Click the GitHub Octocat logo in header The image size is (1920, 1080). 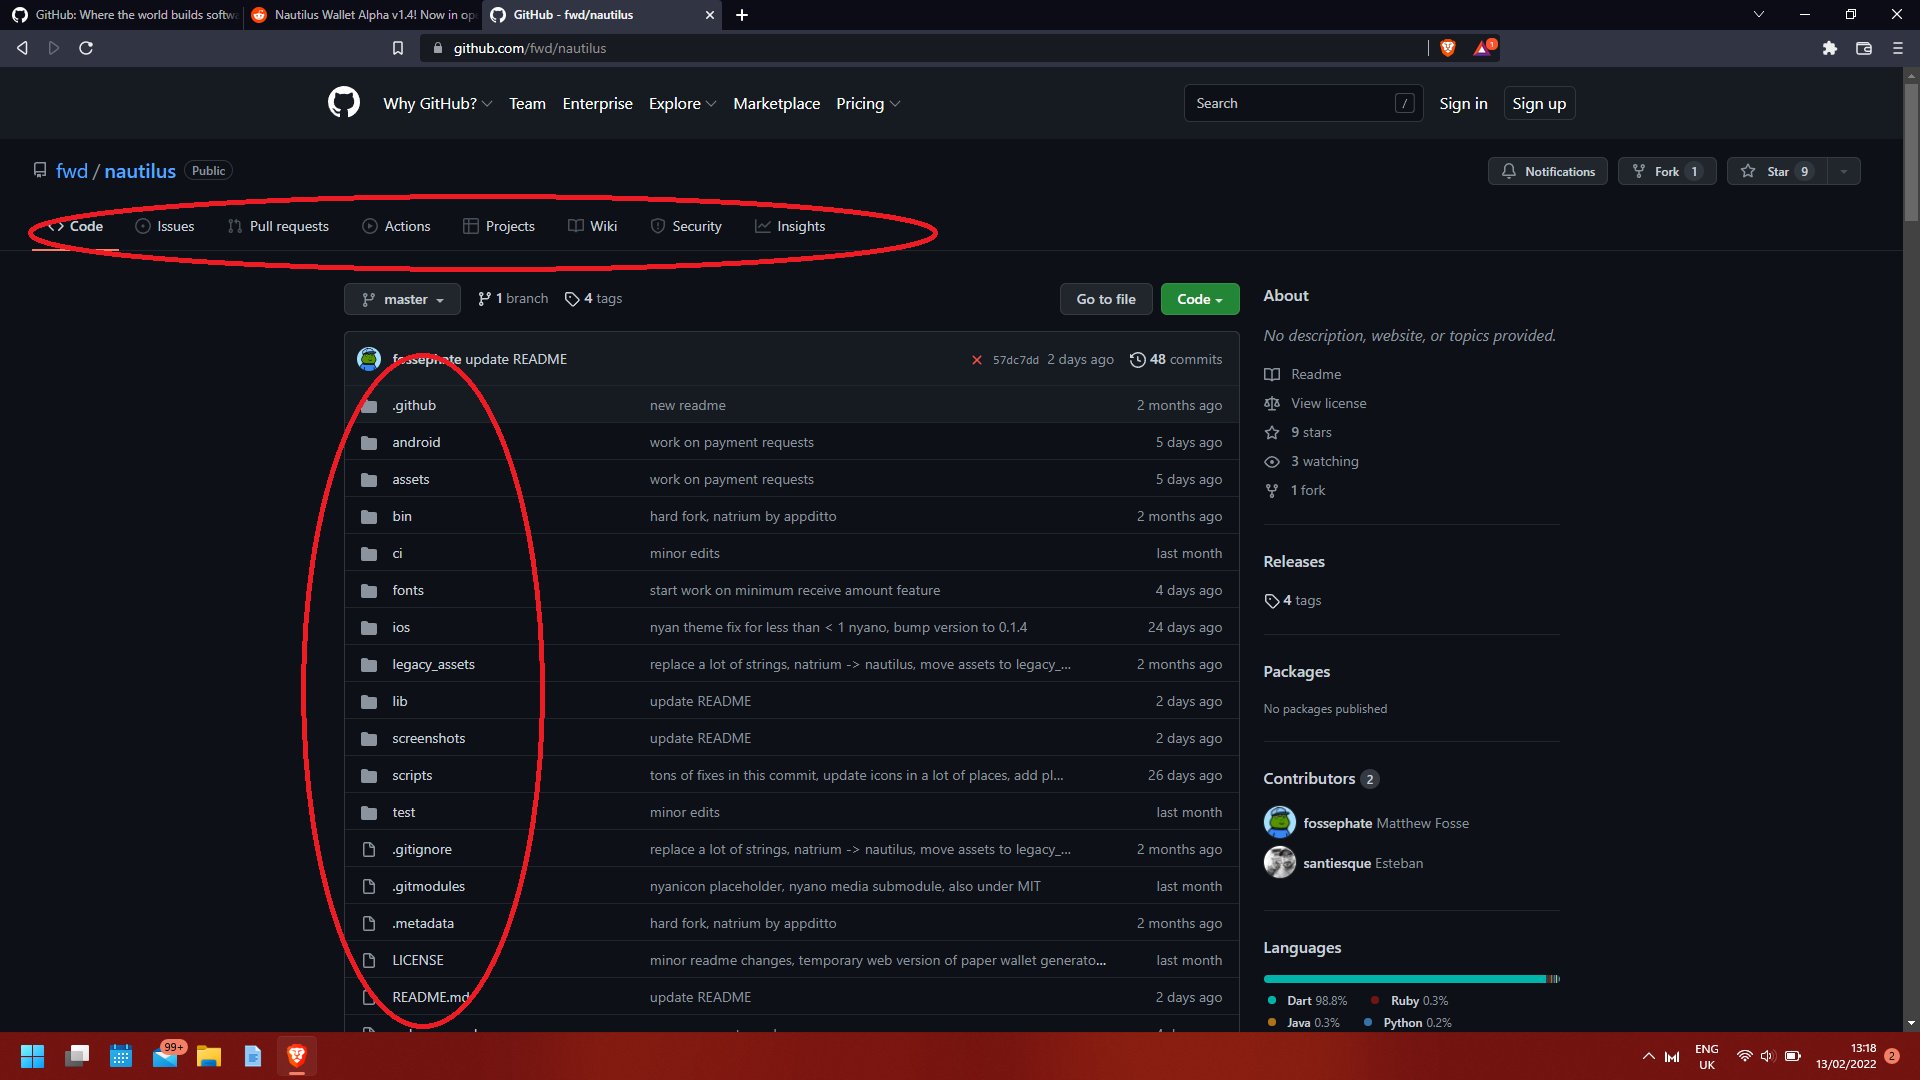point(344,103)
